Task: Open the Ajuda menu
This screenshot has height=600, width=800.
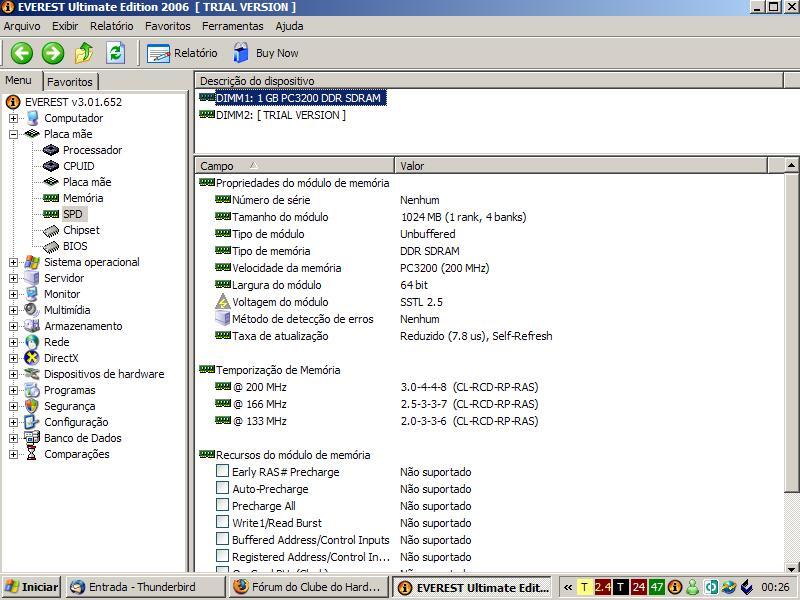Action: click(289, 26)
